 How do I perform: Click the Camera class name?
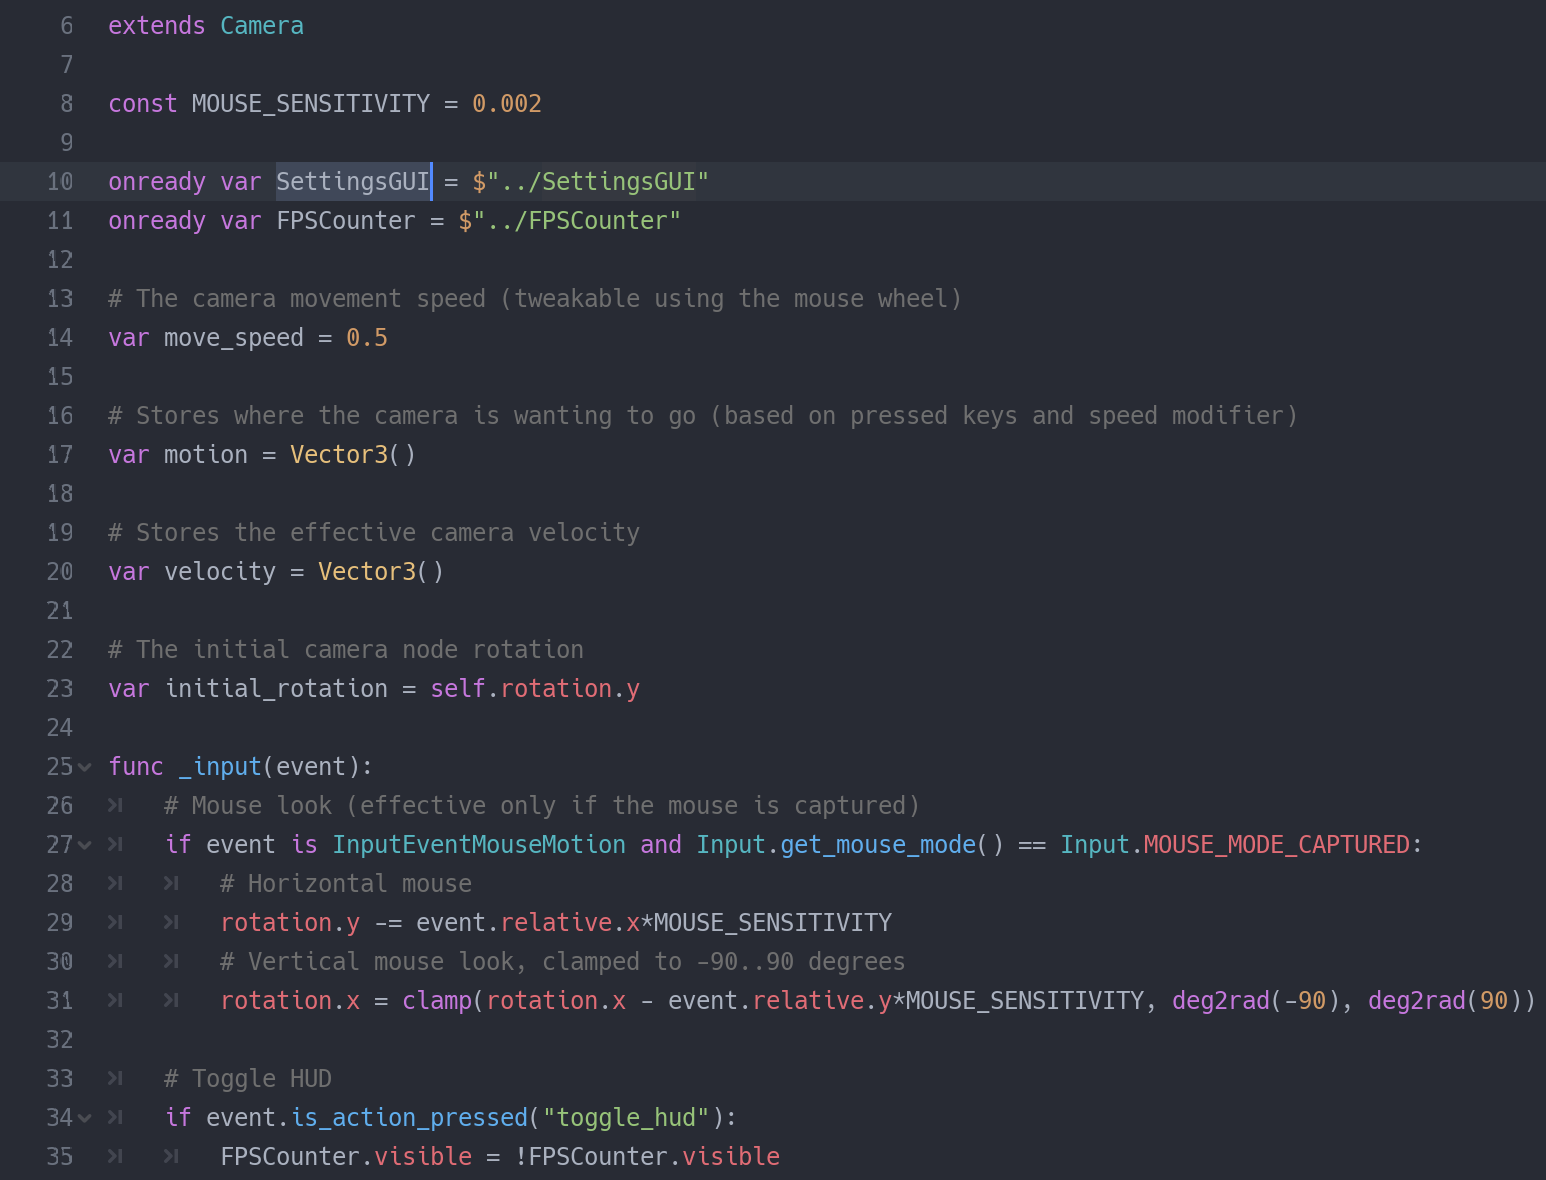click(262, 26)
